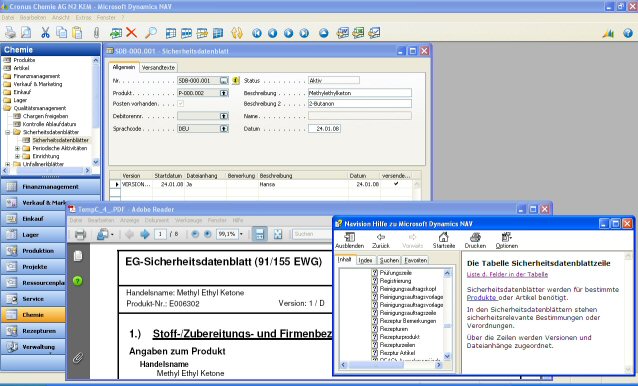Expand the Unfallmerkblätter folder
638x386 pixels.
pos(8,164)
